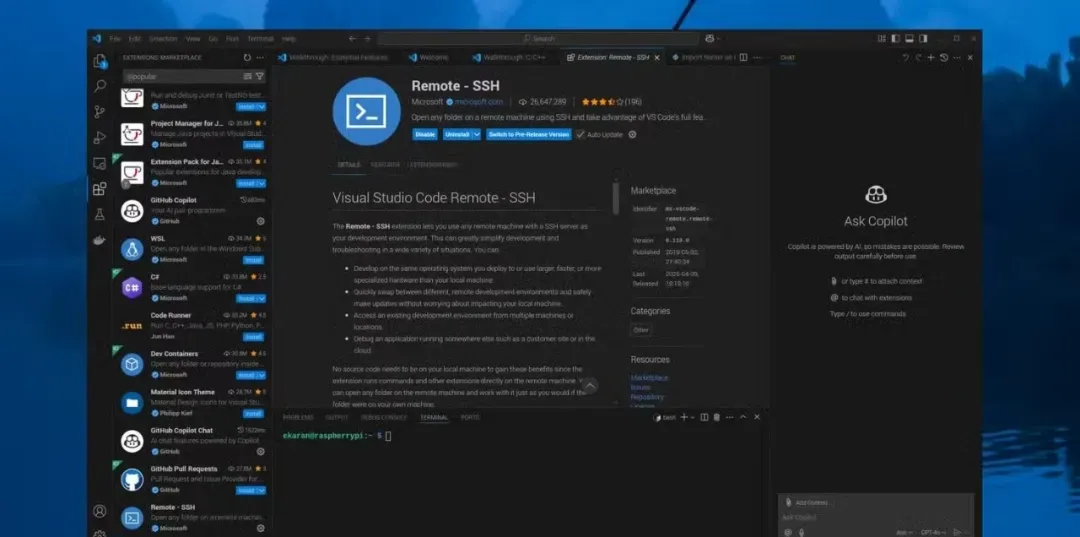Open the Remote Explorer view
Image resolution: width=1080 pixels, height=537 pixels.
(x=100, y=163)
